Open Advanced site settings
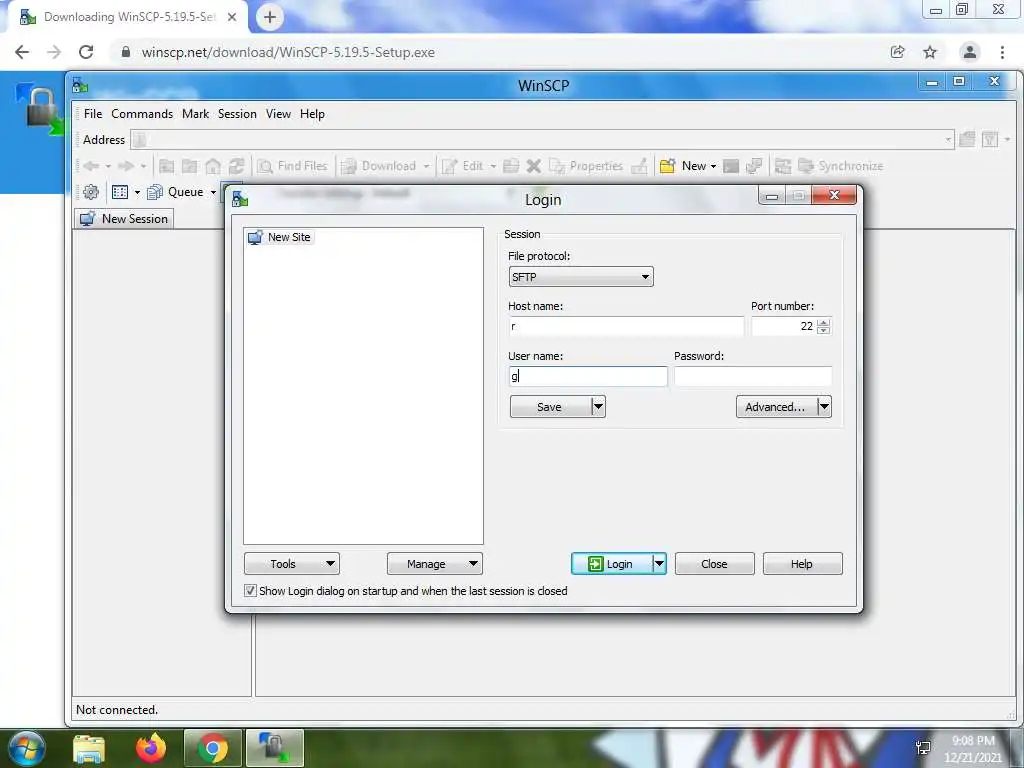The height and width of the screenshot is (768, 1024). tap(775, 407)
